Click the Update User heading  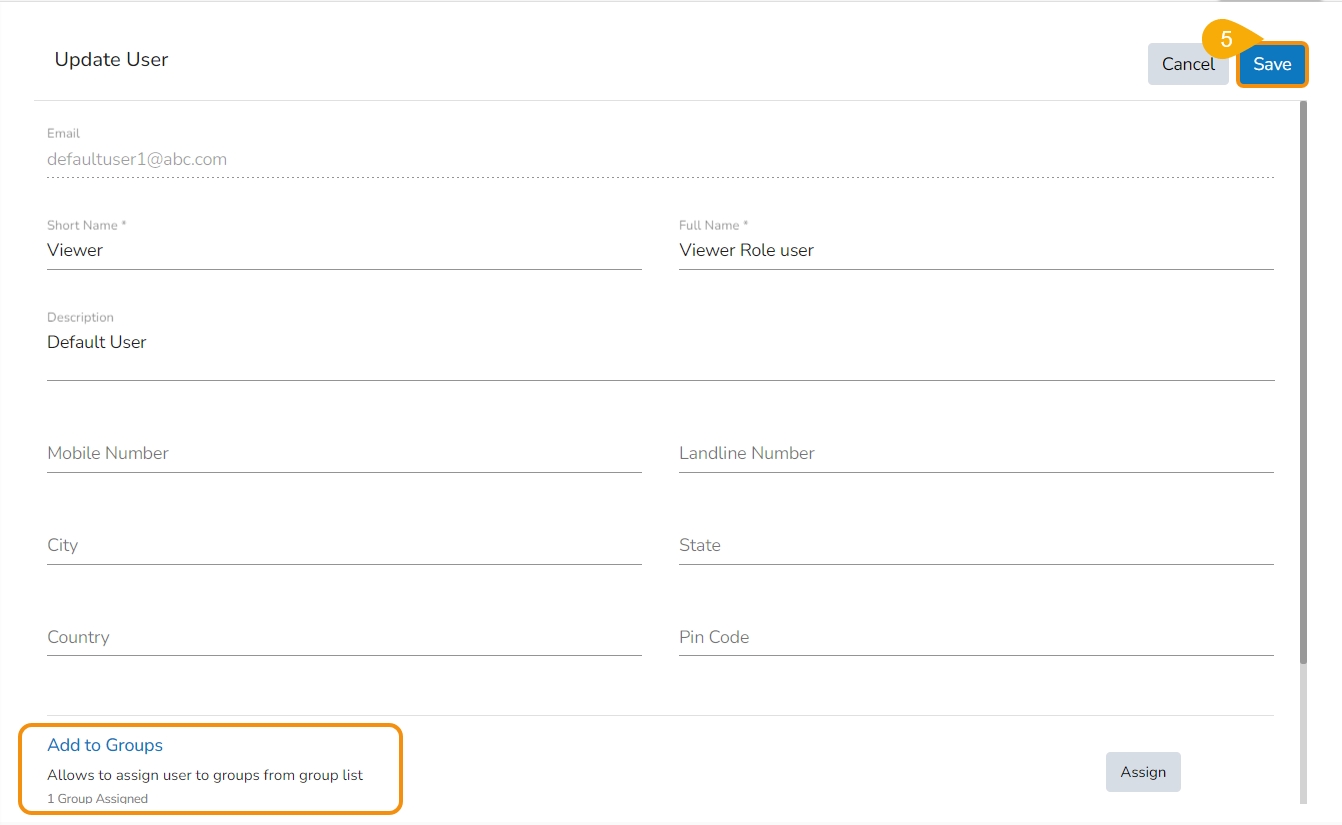111,60
